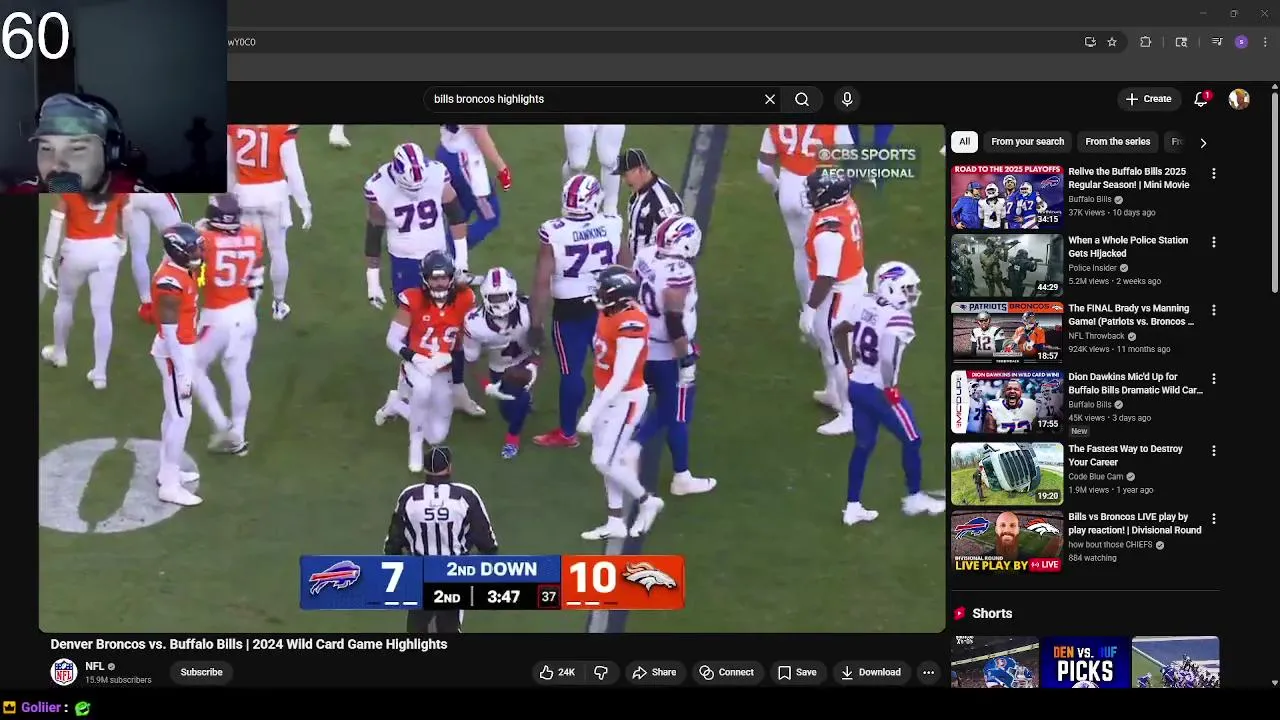
Task: Click the install app icon in address bar
Action: pos(1090,42)
